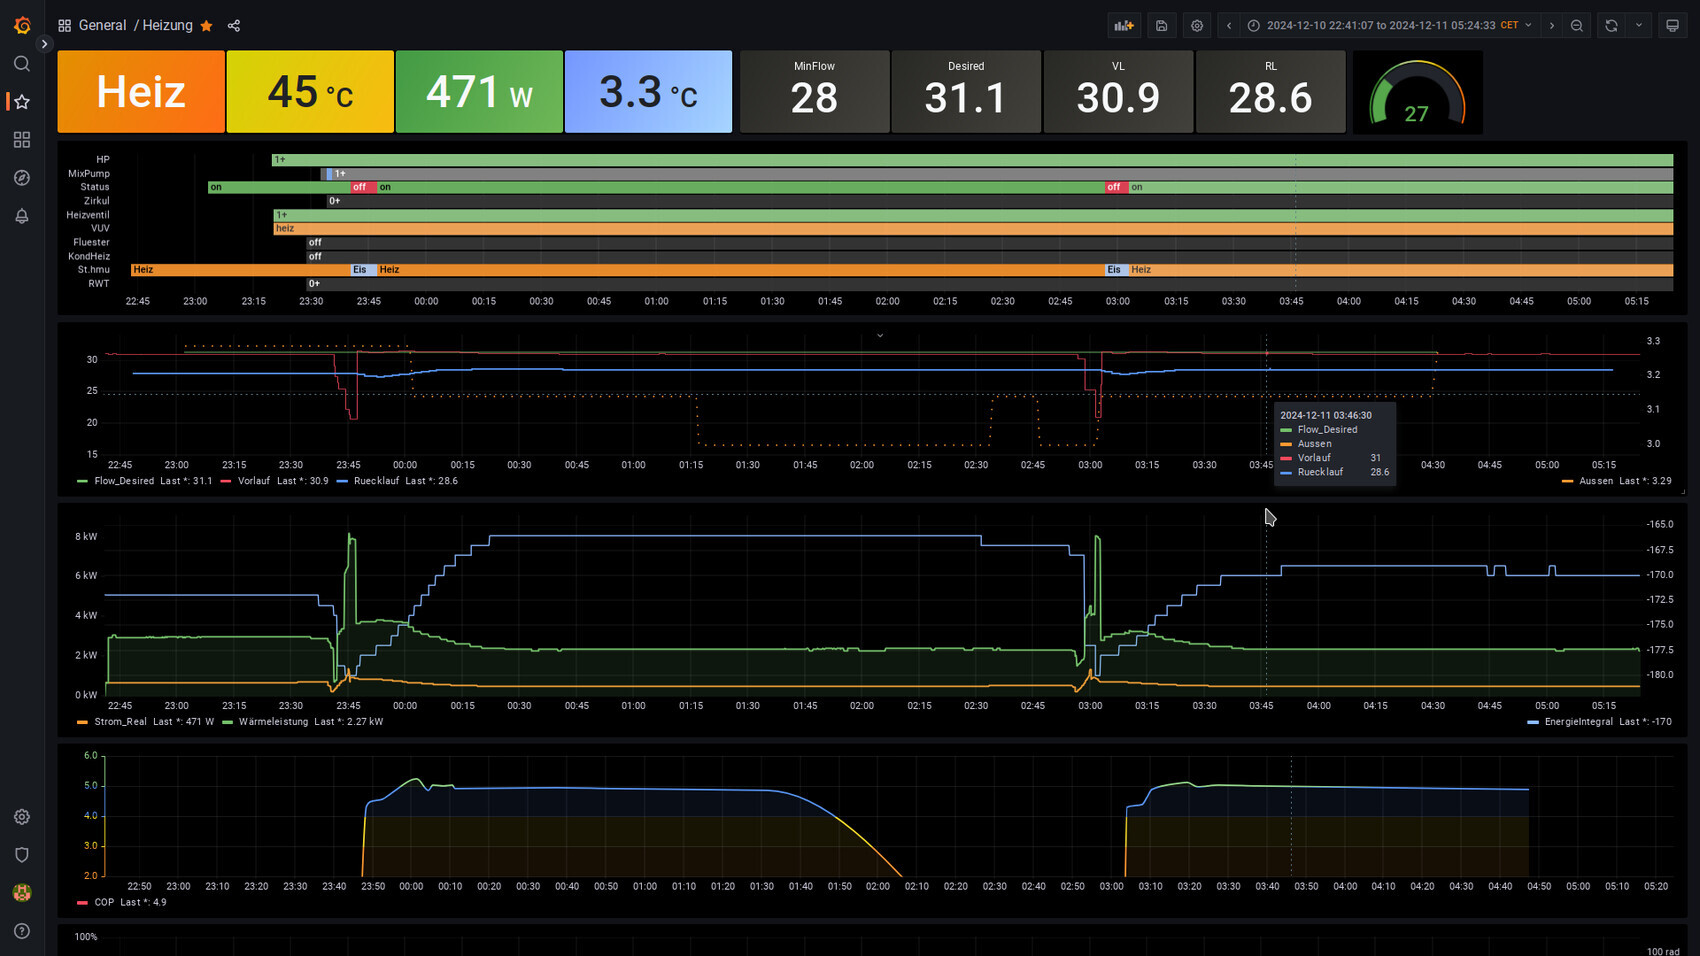Navigate to General folder breadcrumb
Viewport: 1700px width, 956px height.
coord(102,26)
